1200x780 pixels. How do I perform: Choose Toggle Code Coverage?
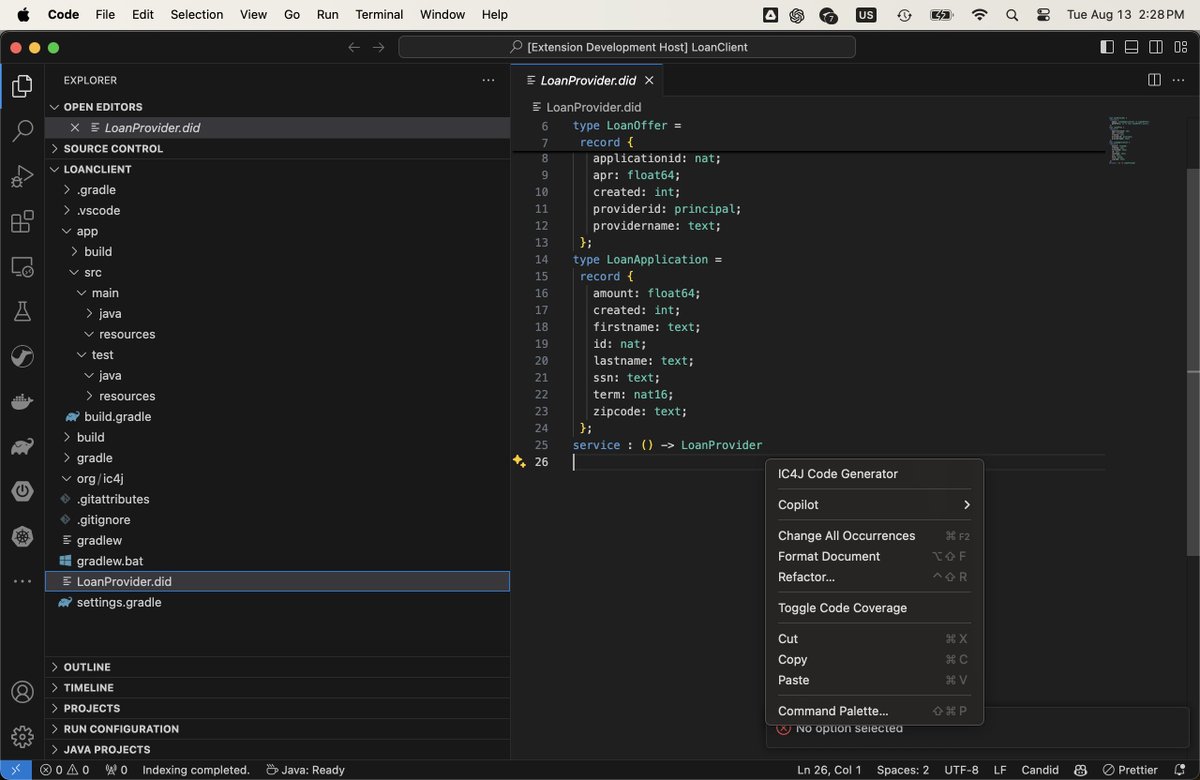coord(874,608)
